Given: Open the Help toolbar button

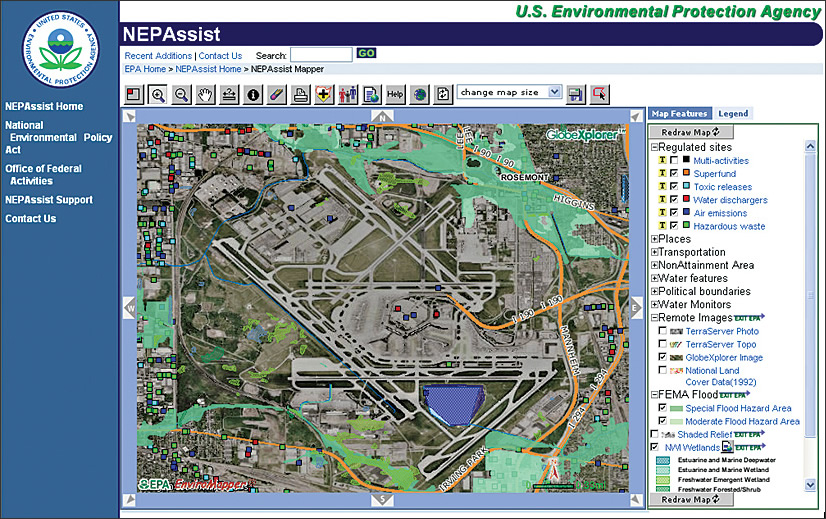Looking at the screenshot, I should pos(395,95).
